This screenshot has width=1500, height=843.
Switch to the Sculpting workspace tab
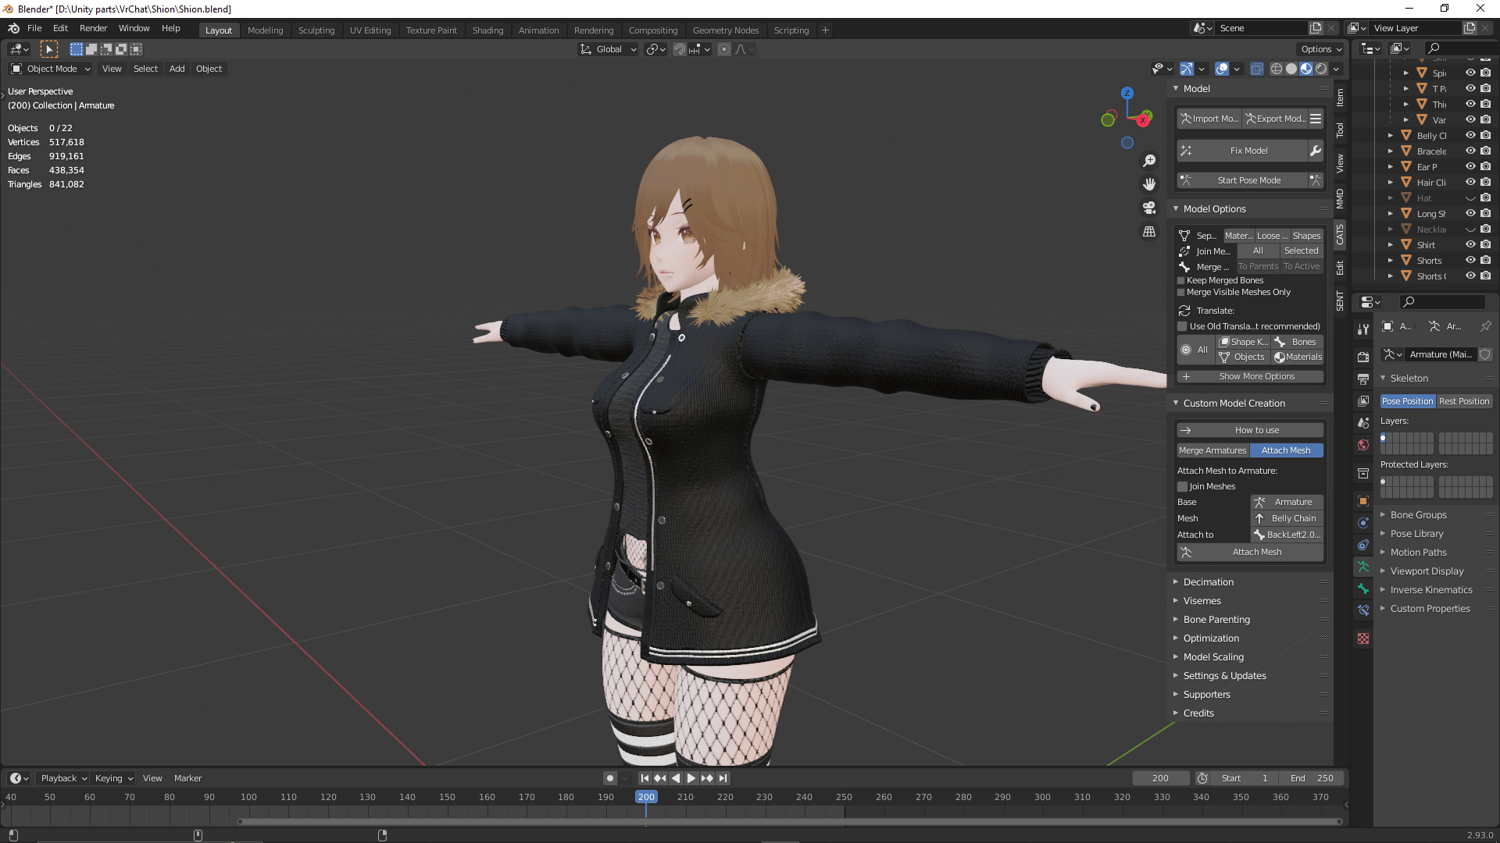tap(316, 30)
